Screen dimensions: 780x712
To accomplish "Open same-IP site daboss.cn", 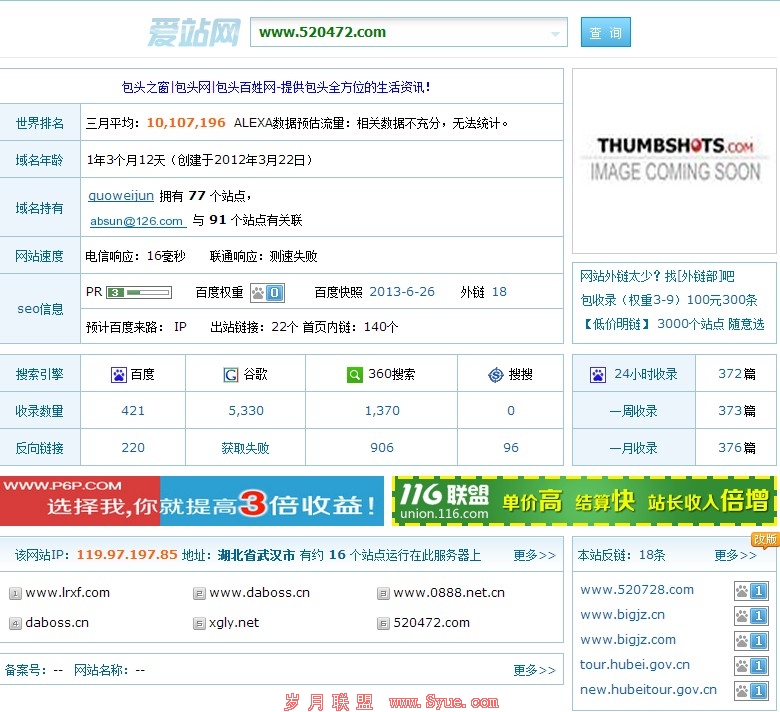I will coord(57,622).
